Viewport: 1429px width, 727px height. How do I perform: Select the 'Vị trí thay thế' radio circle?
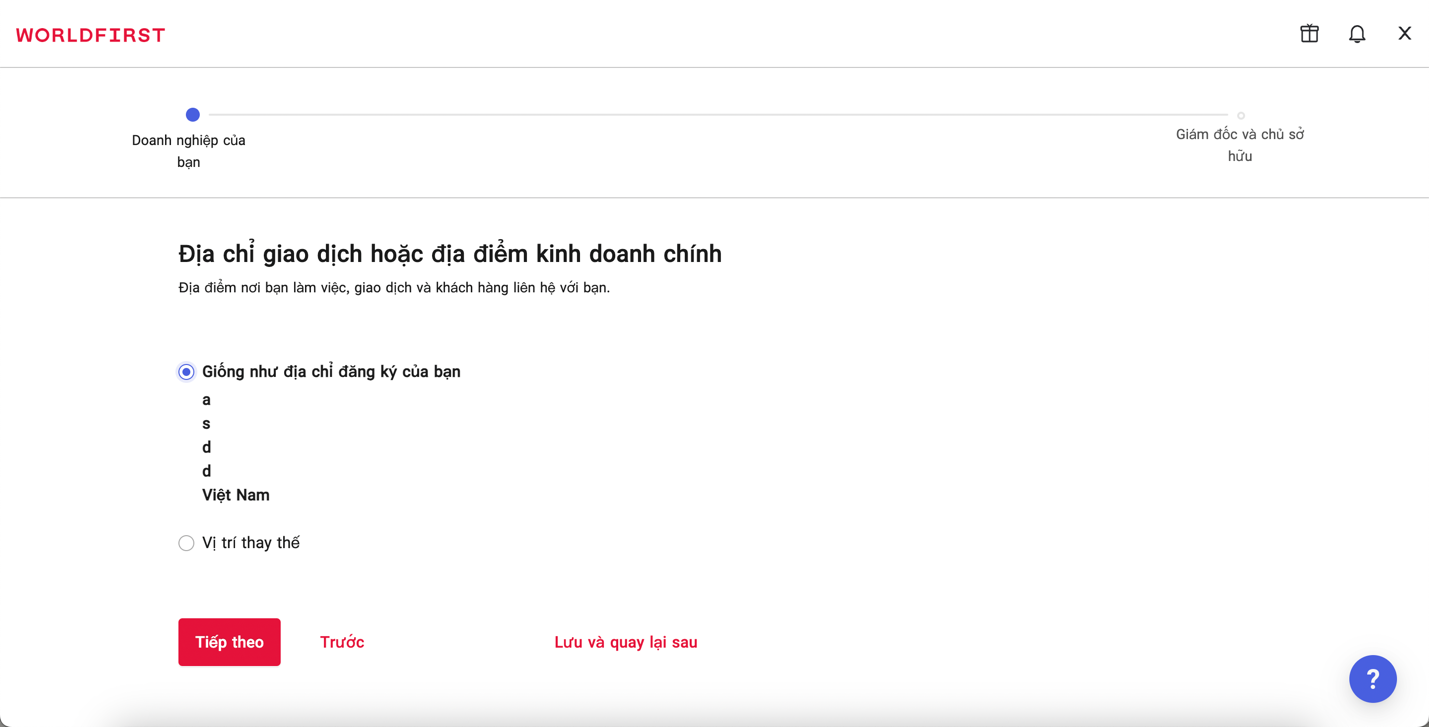pyautogui.click(x=186, y=543)
